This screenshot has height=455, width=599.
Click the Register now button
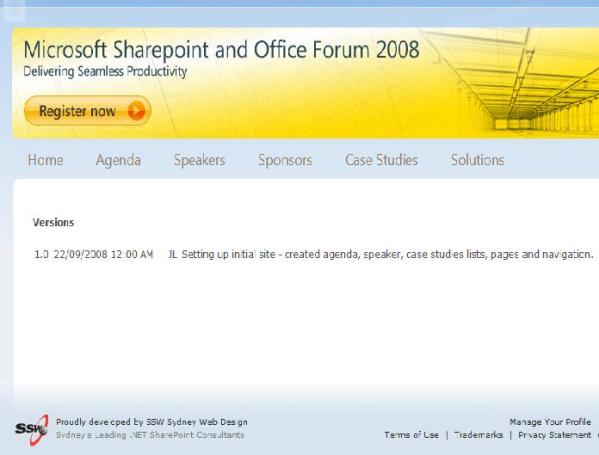point(87,111)
